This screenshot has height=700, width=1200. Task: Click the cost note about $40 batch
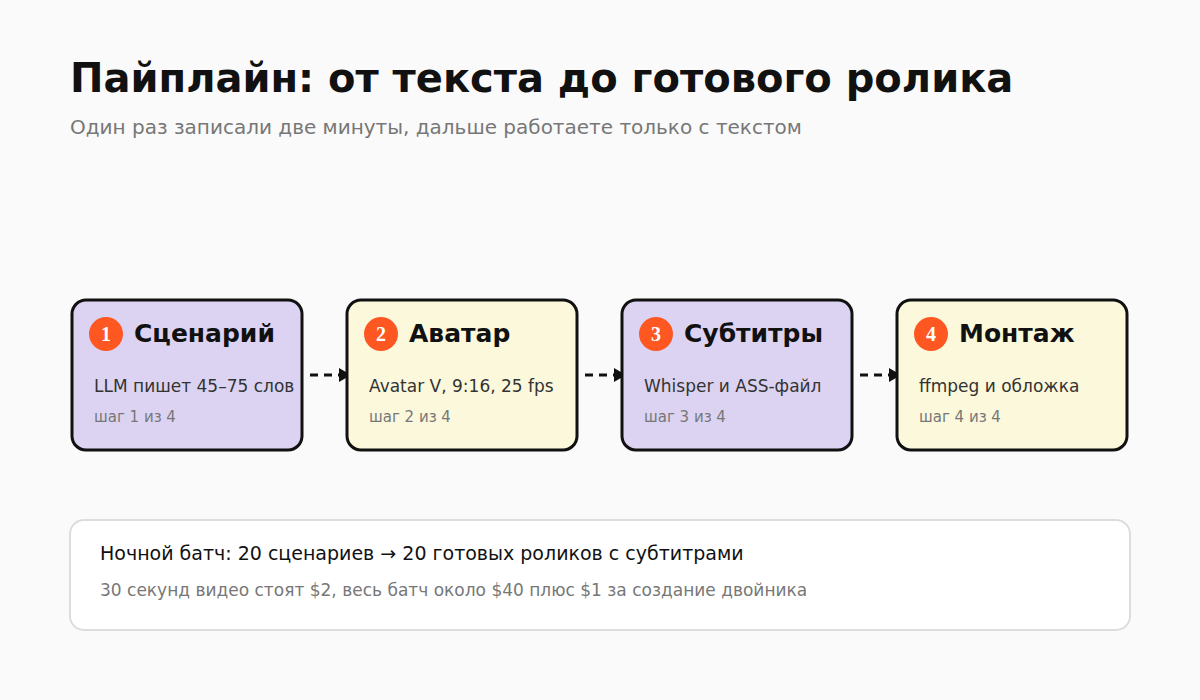click(x=453, y=590)
